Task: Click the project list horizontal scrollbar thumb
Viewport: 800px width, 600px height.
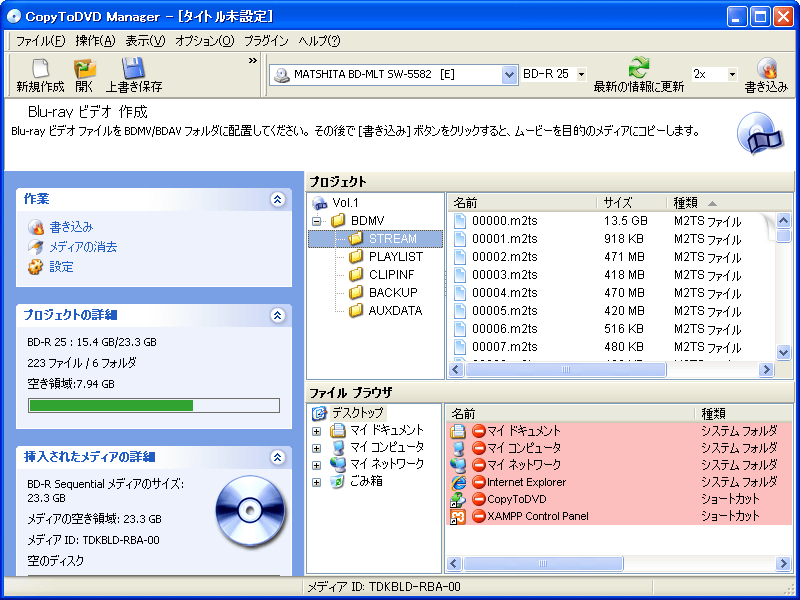Action: click(565, 369)
